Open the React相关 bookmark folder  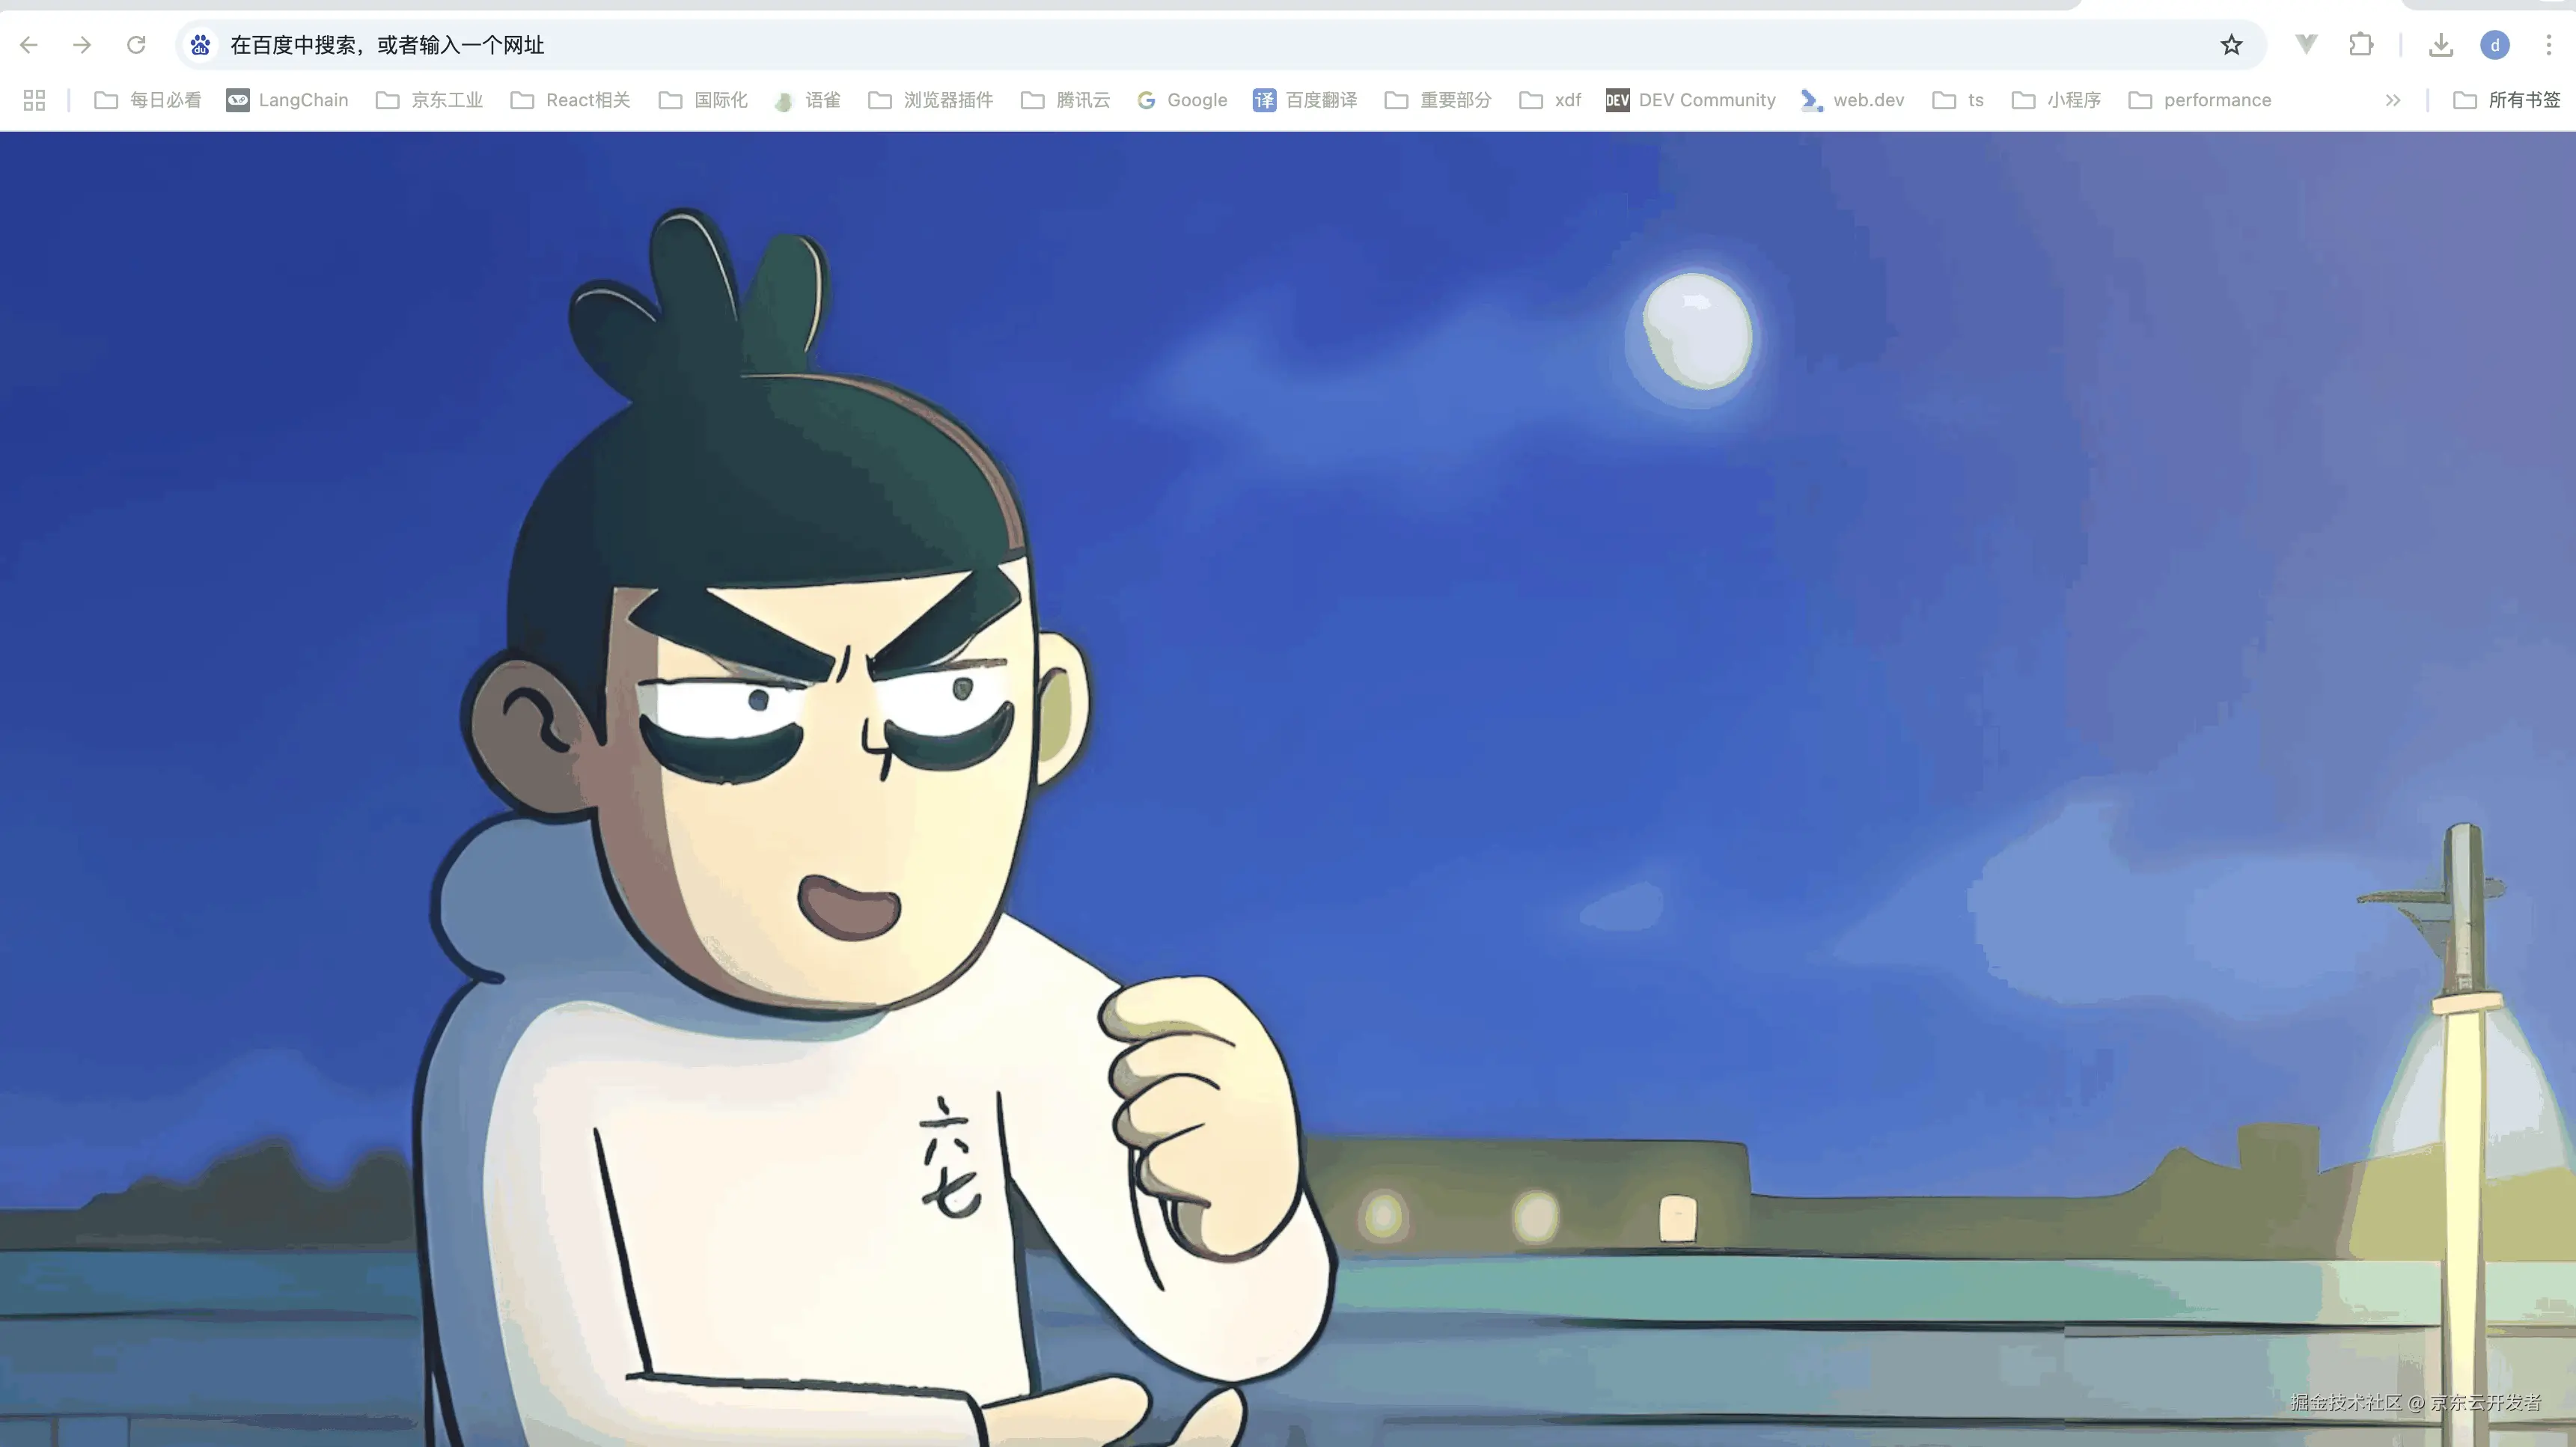click(x=570, y=100)
